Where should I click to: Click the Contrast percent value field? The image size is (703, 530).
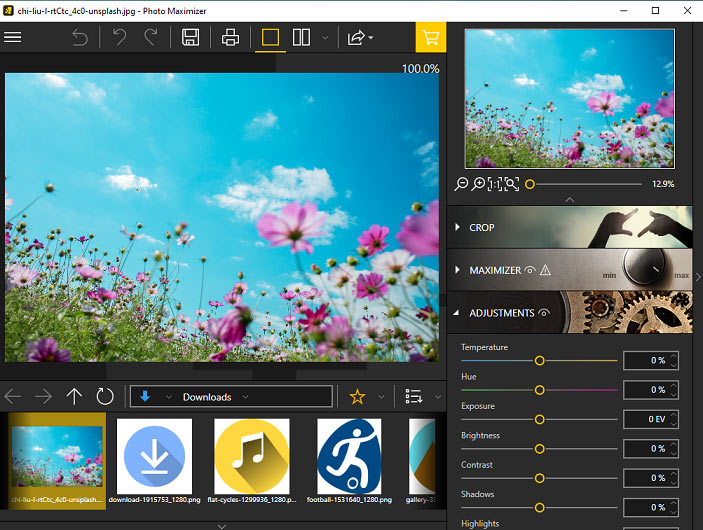tap(651, 478)
